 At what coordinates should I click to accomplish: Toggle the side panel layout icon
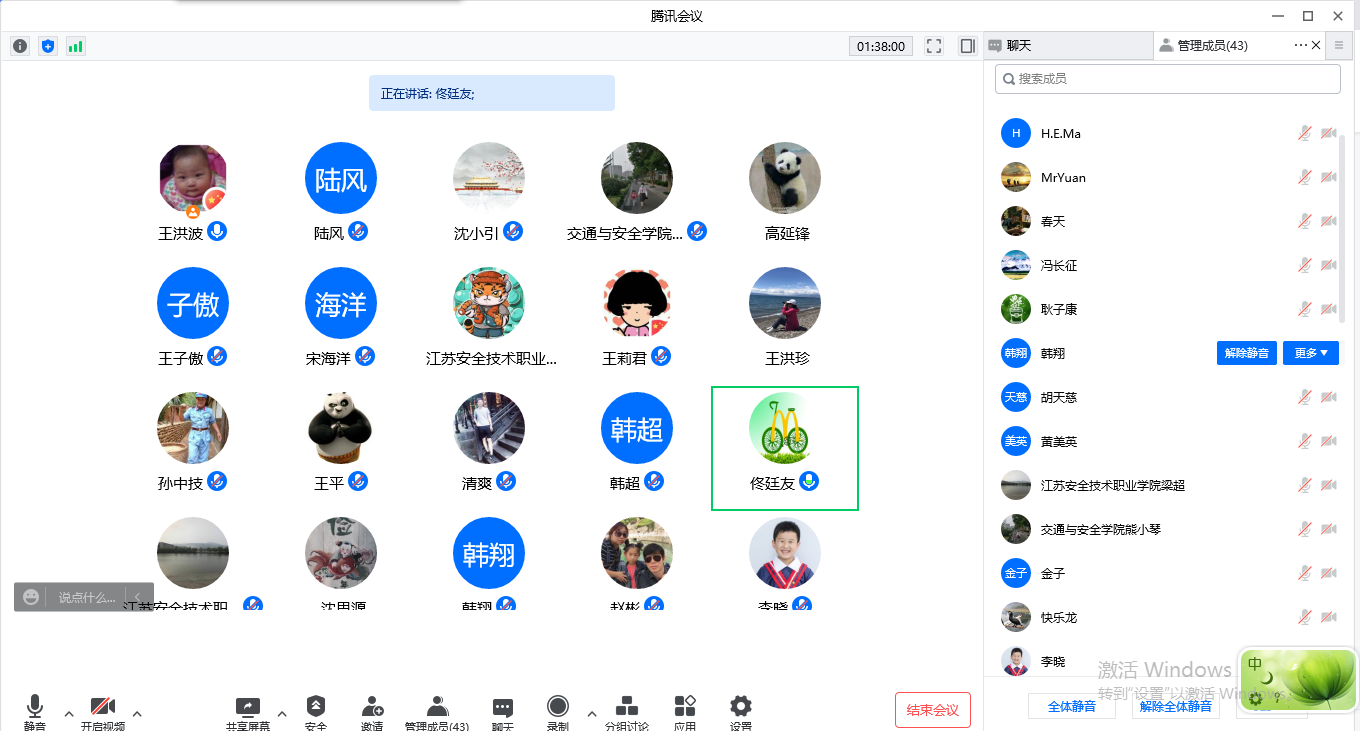[x=967, y=46]
